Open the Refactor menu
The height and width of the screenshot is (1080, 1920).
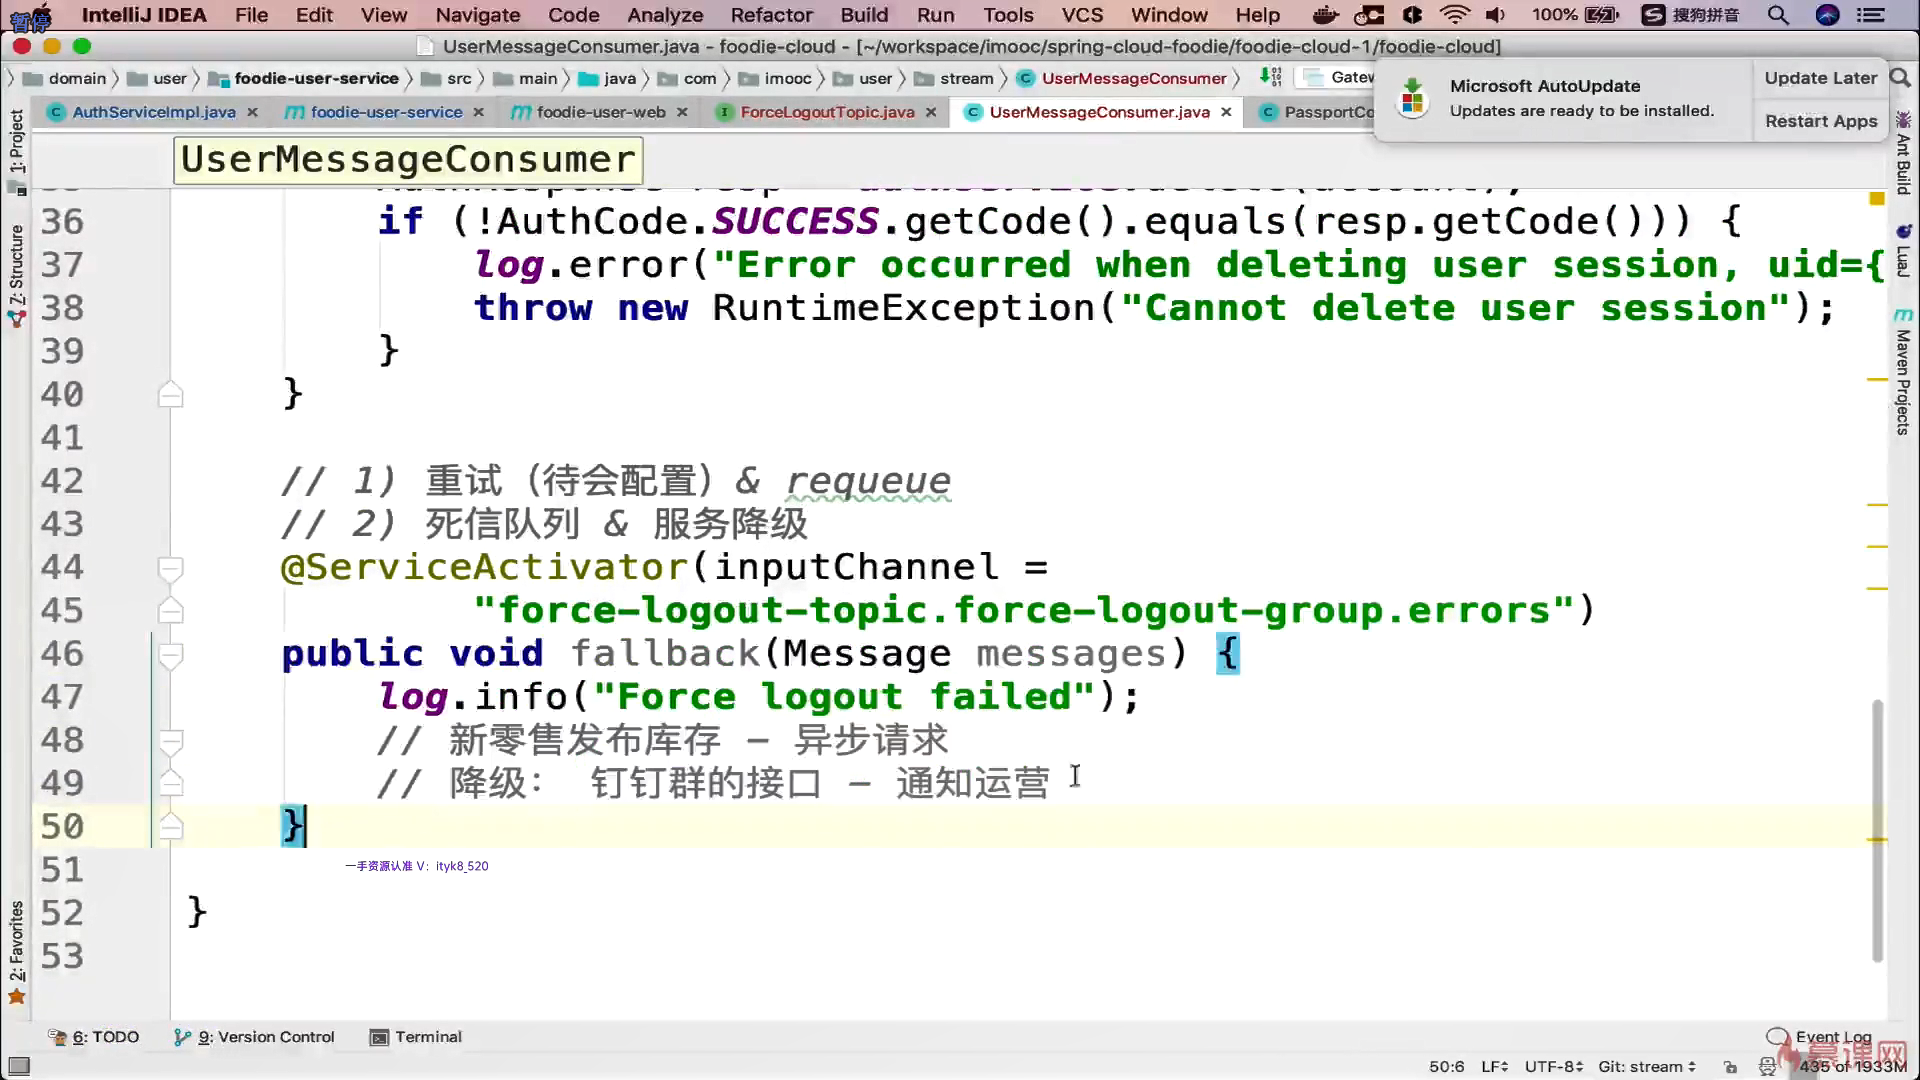click(x=771, y=15)
